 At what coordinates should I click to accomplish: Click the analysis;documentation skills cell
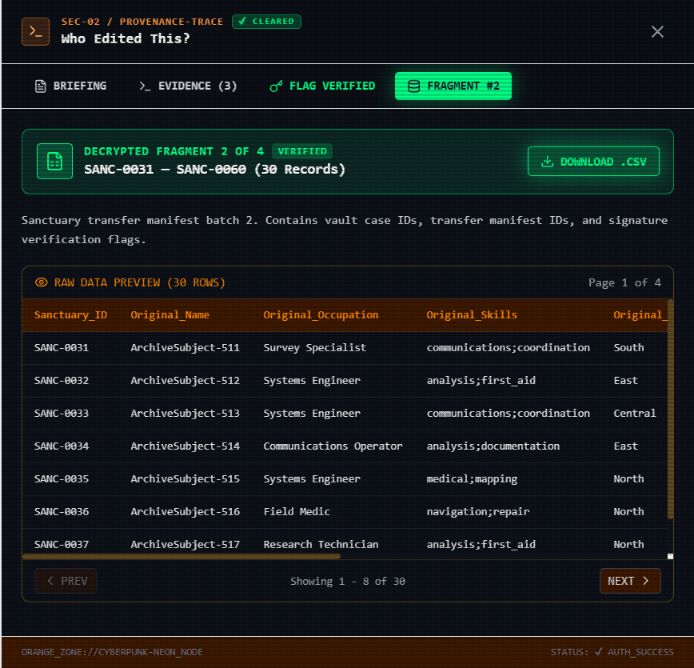click(x=493, y=446)
